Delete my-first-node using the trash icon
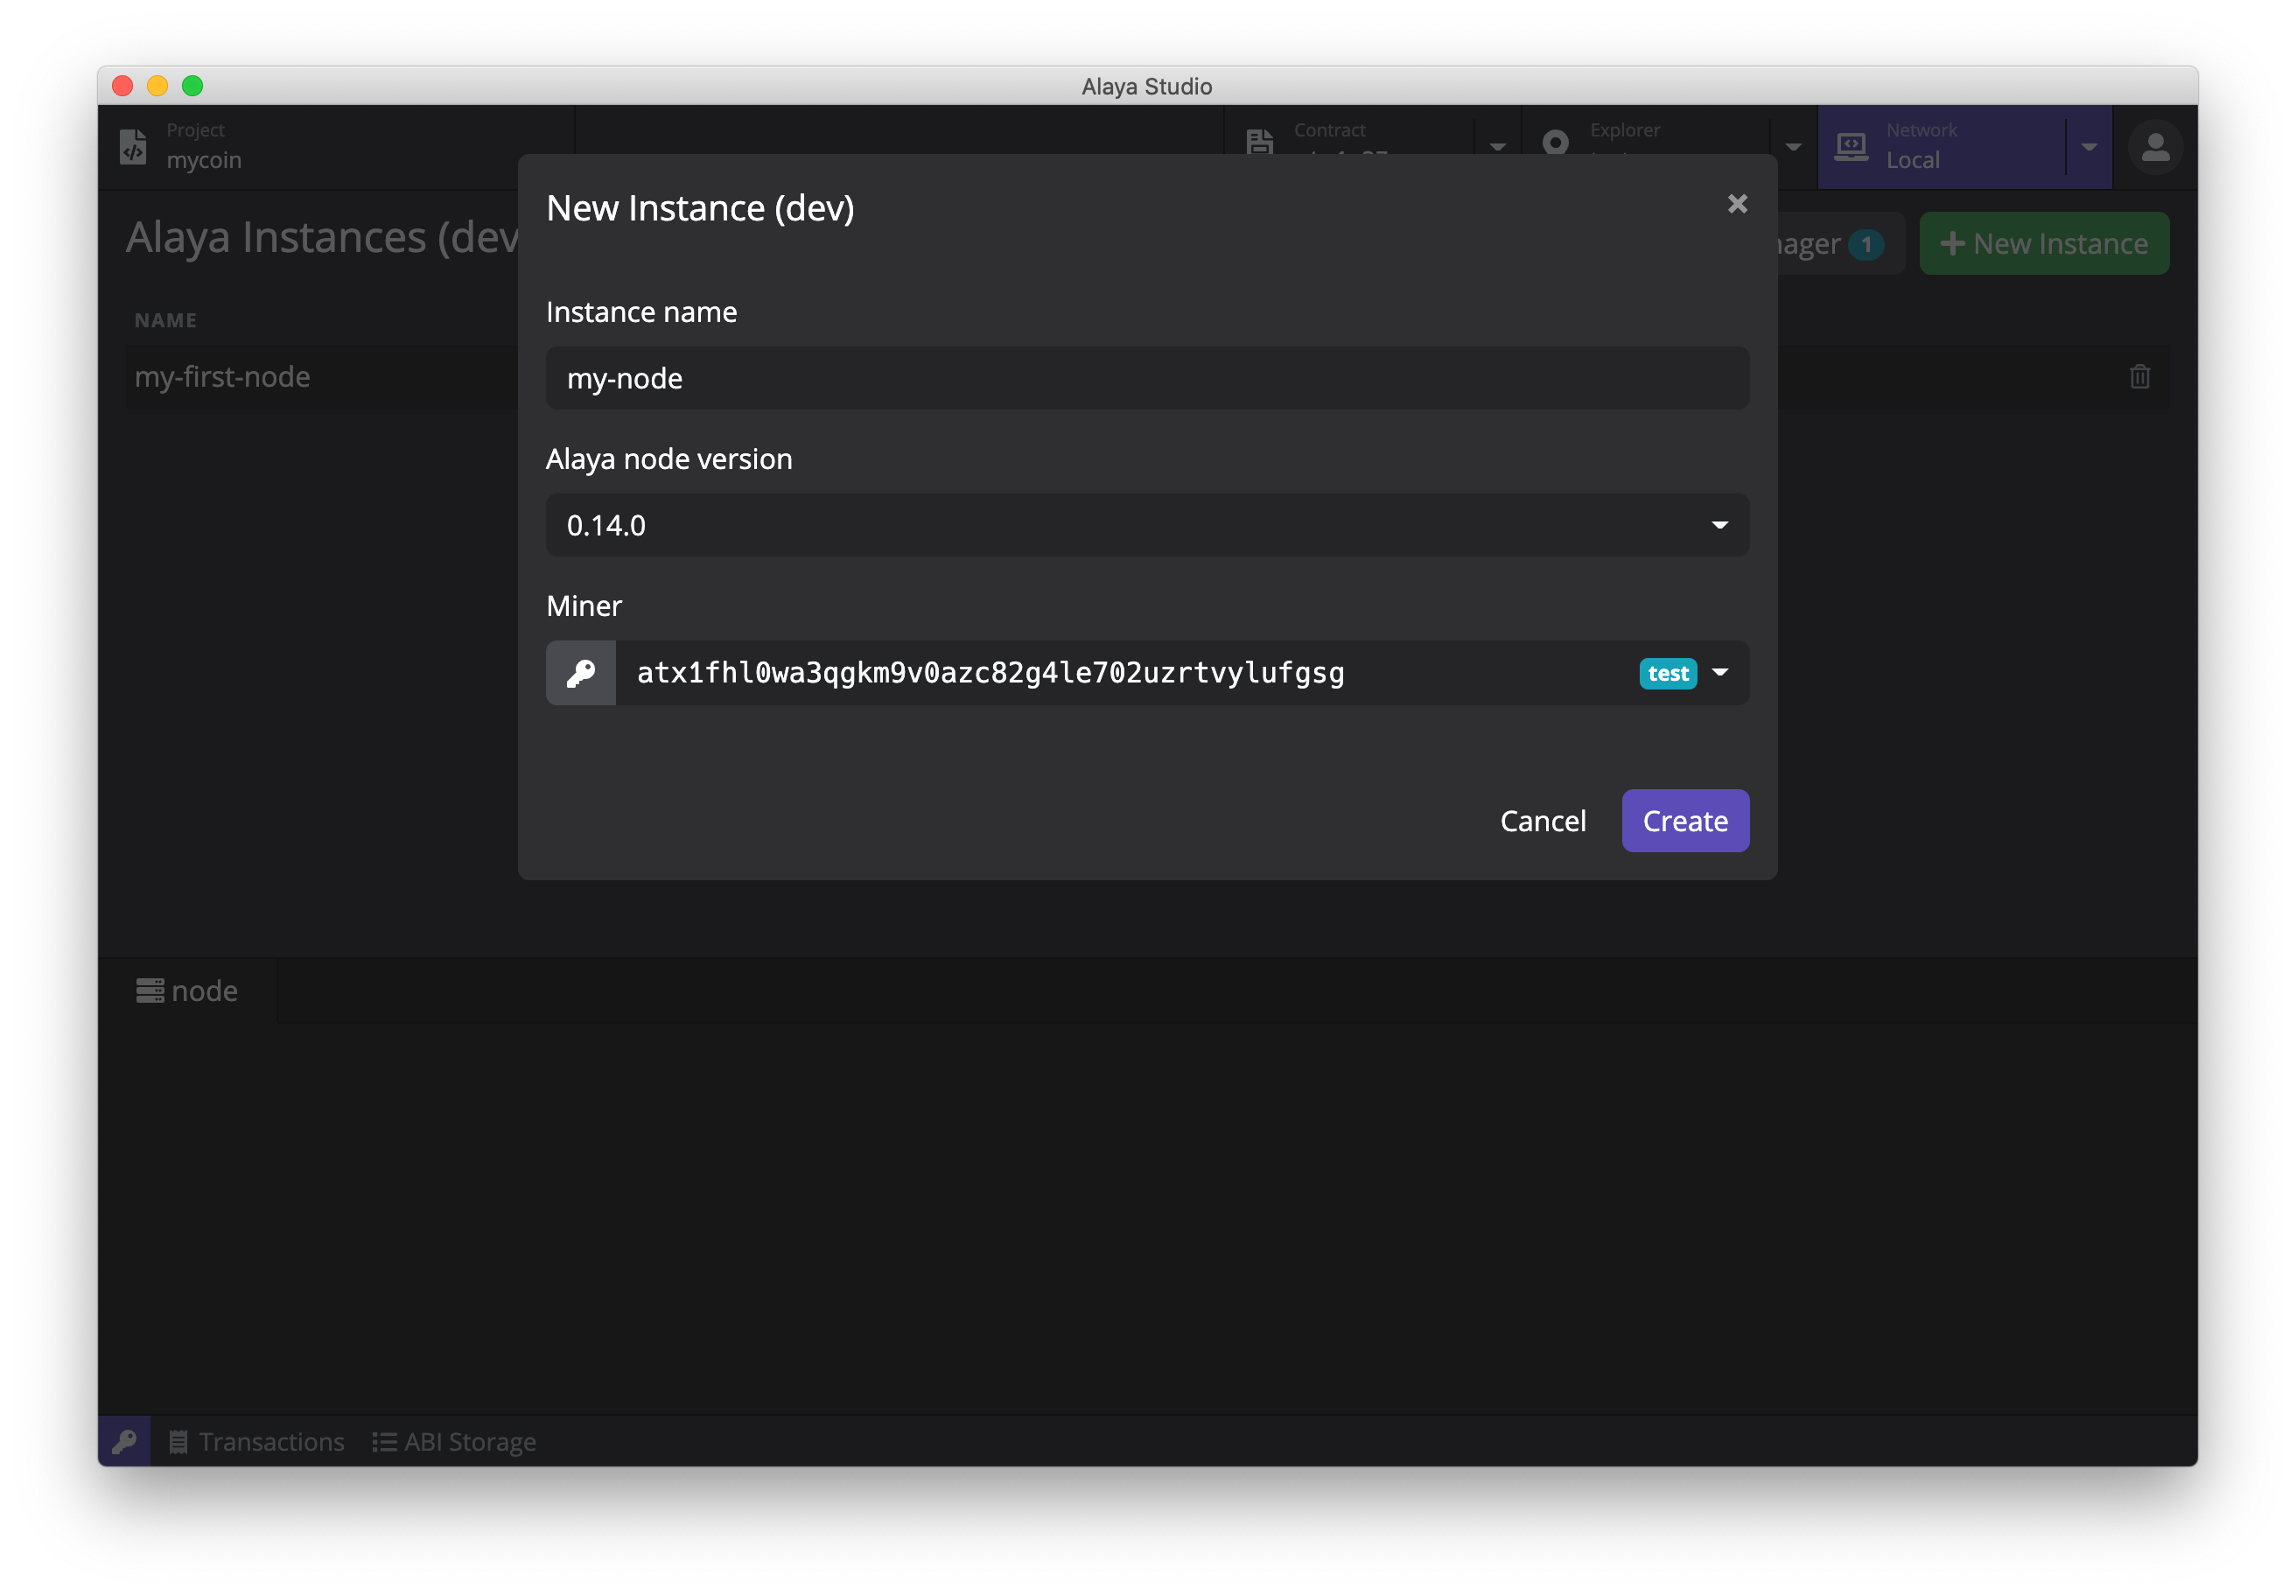Image resolution: width=2296 pixels, height=1596 pixels. click(2139, 377)
